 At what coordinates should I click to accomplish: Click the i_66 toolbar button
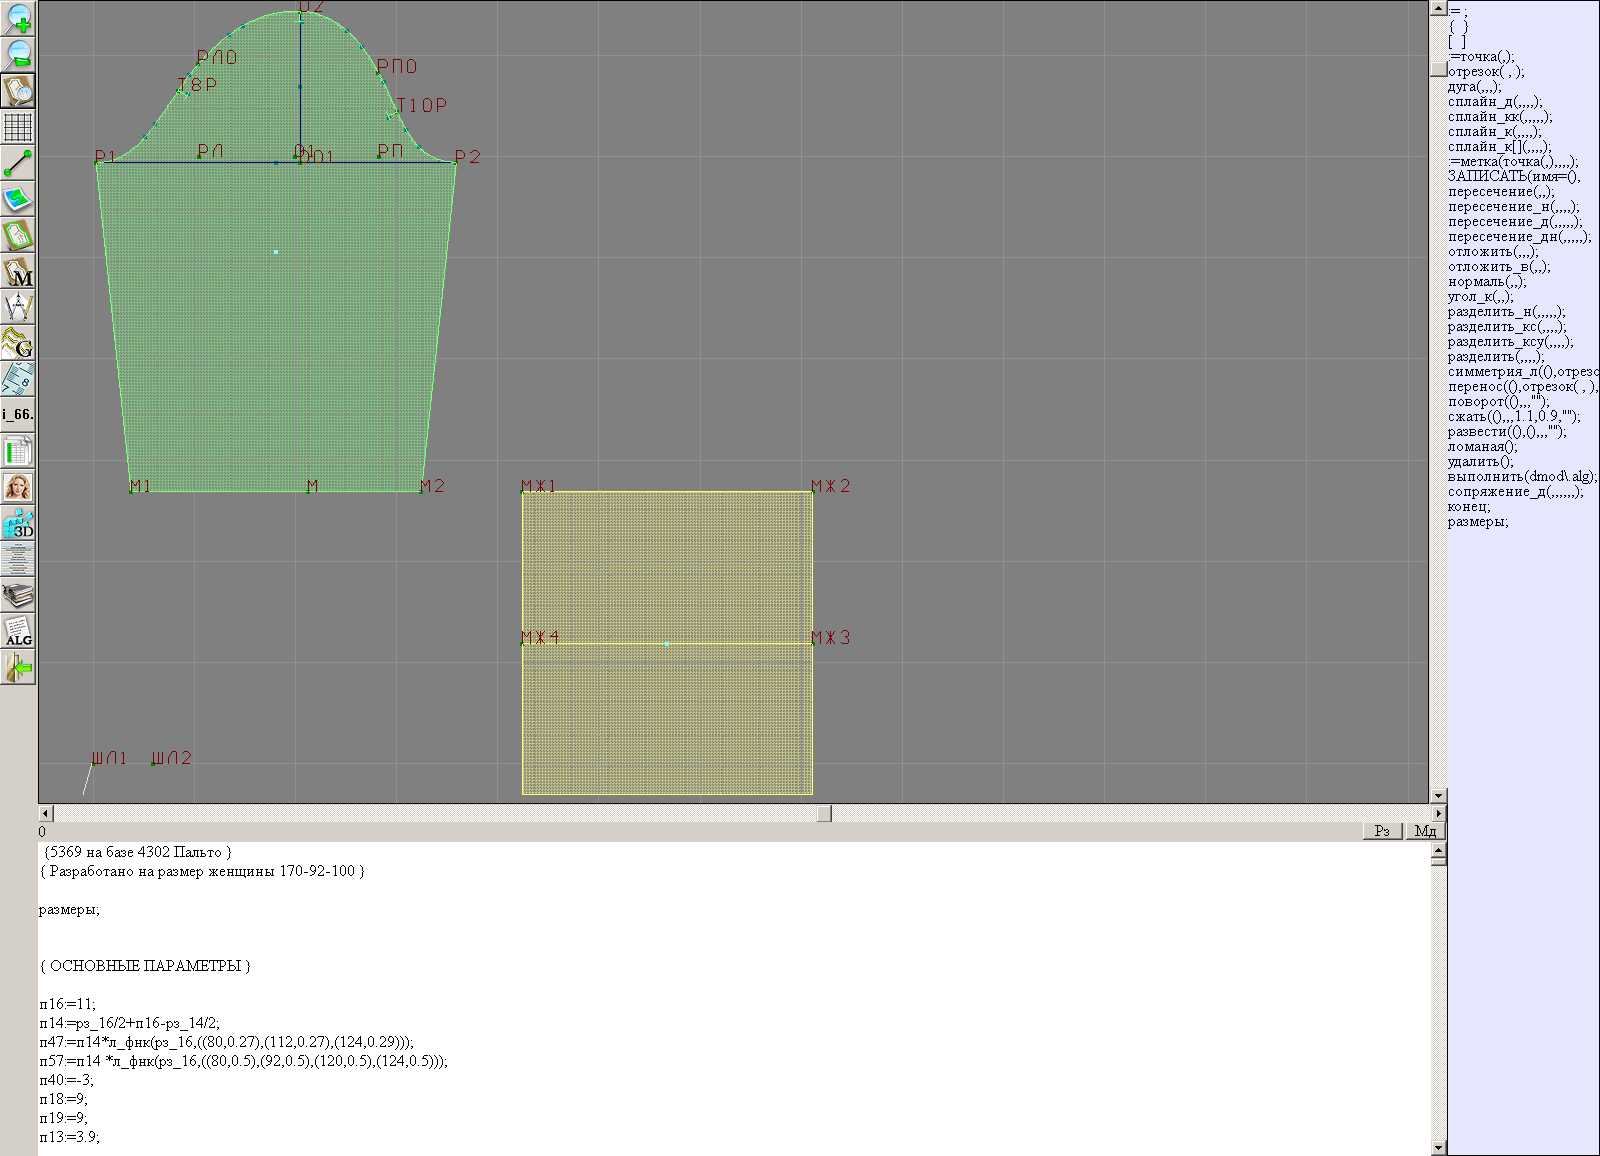point(18,414)
